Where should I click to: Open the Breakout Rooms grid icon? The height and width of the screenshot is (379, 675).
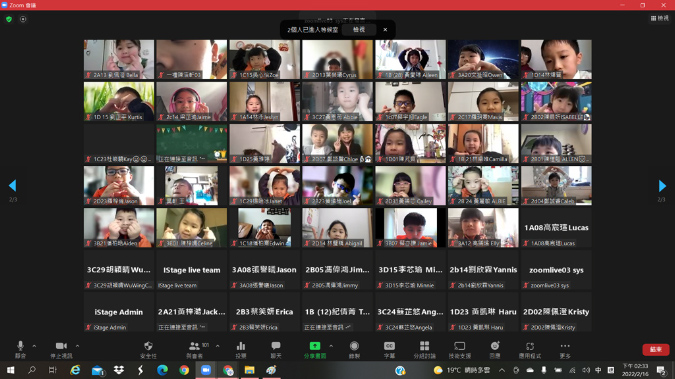coord(424,346)
